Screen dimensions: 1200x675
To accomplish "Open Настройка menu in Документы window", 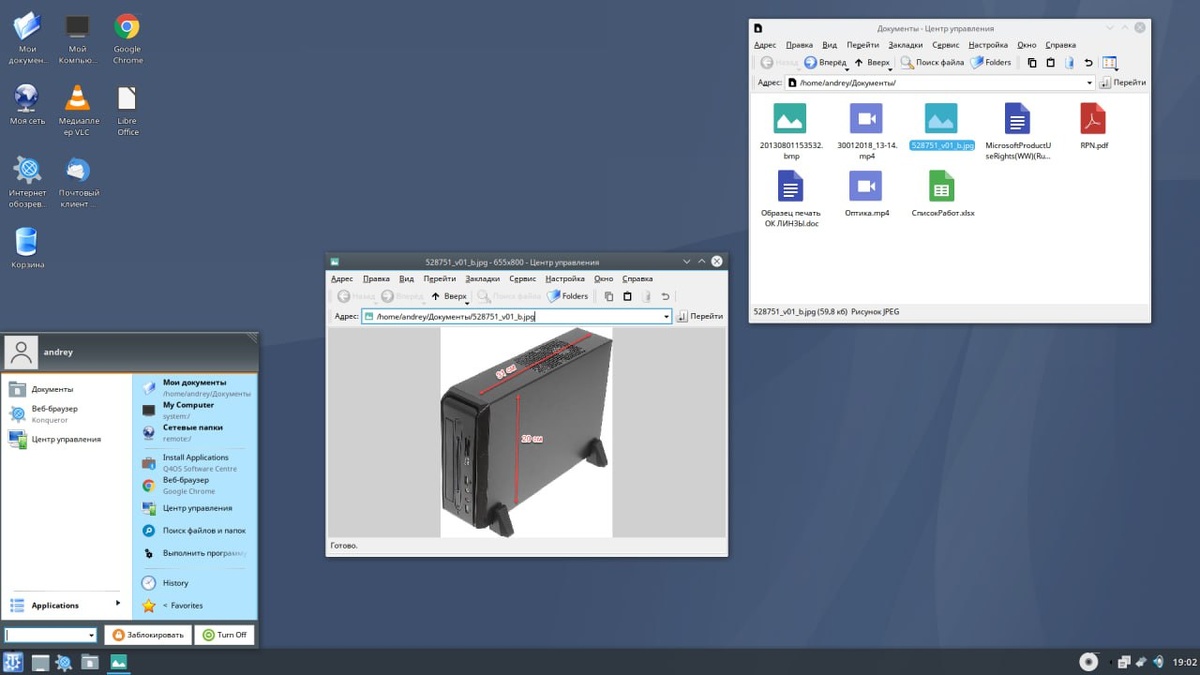I will point(988,45).
